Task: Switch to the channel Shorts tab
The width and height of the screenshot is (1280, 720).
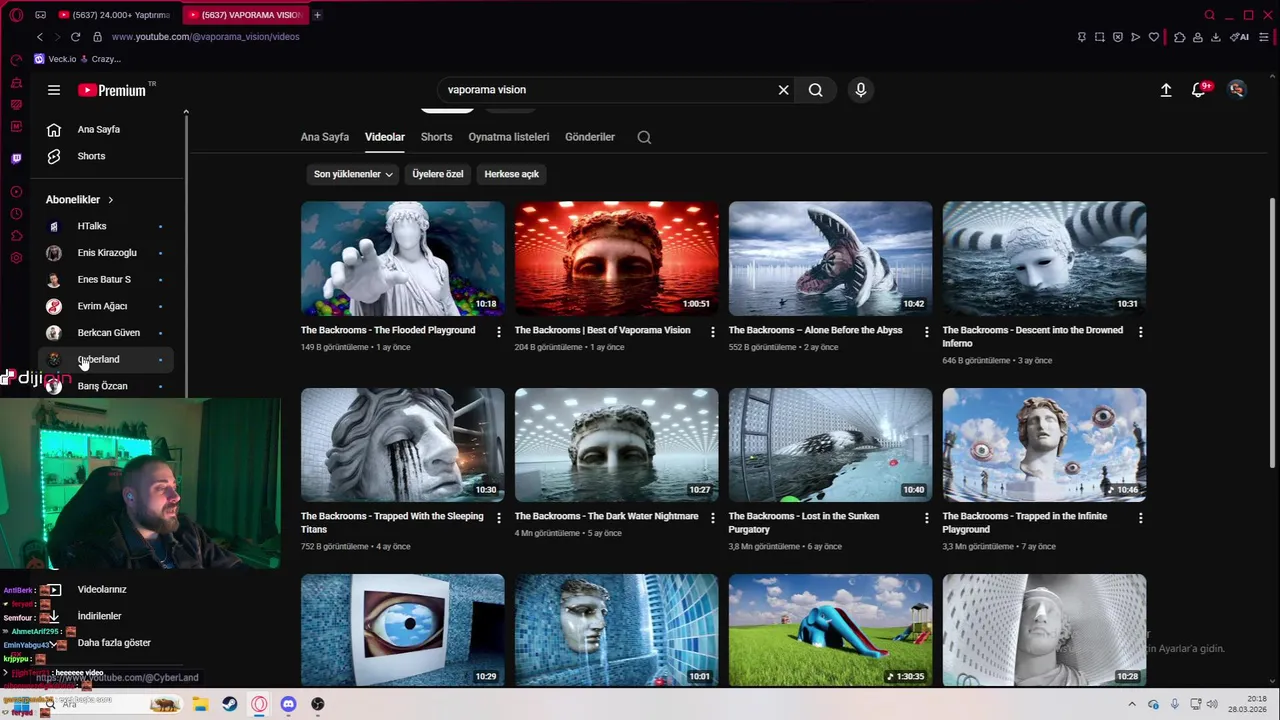Action: pos(436,137)
